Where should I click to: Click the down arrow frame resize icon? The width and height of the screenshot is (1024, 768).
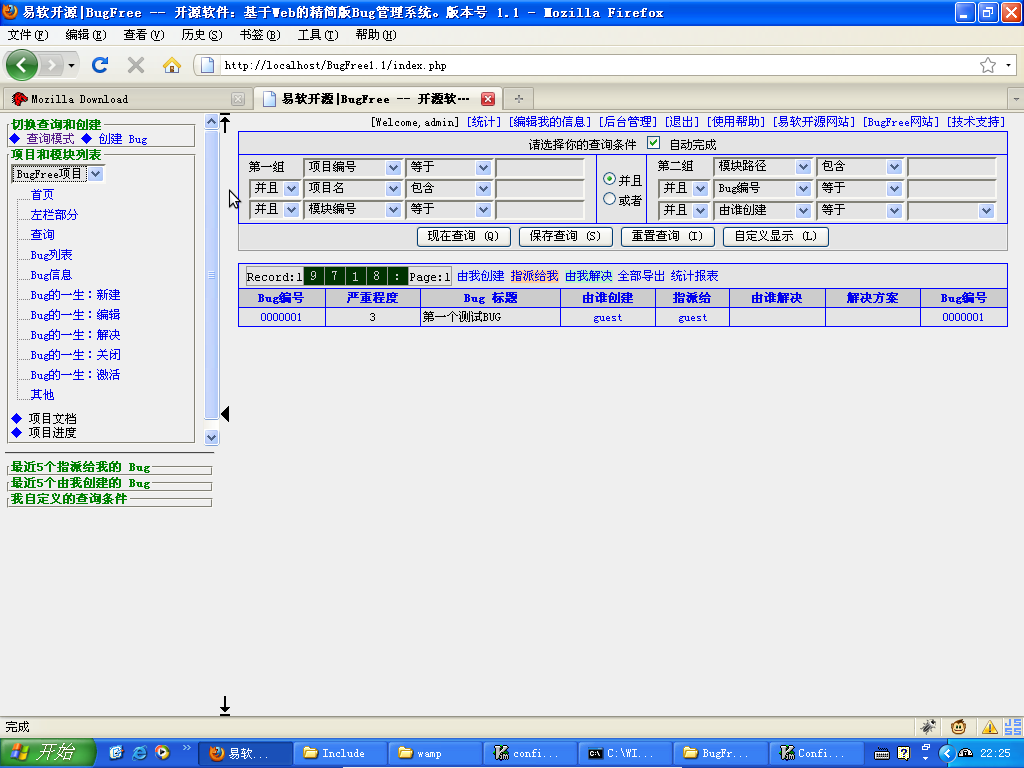point(225,705)
